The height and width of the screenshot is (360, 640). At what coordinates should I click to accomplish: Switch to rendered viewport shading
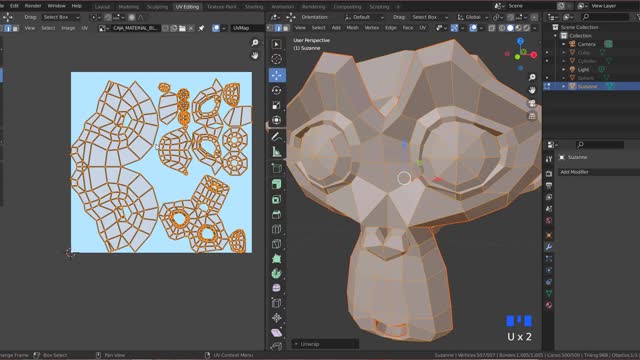(x=527, y=28)
